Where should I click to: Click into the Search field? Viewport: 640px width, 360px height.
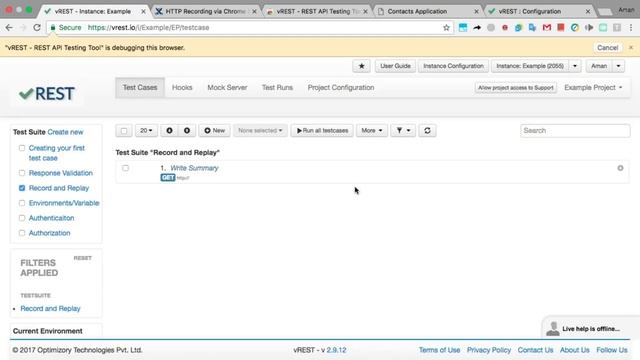[x=575, y=131]
